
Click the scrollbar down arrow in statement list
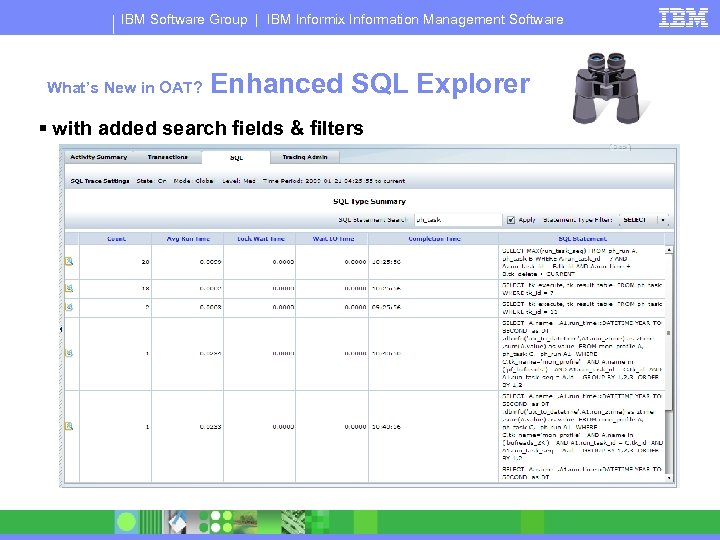tap(669, 478)
